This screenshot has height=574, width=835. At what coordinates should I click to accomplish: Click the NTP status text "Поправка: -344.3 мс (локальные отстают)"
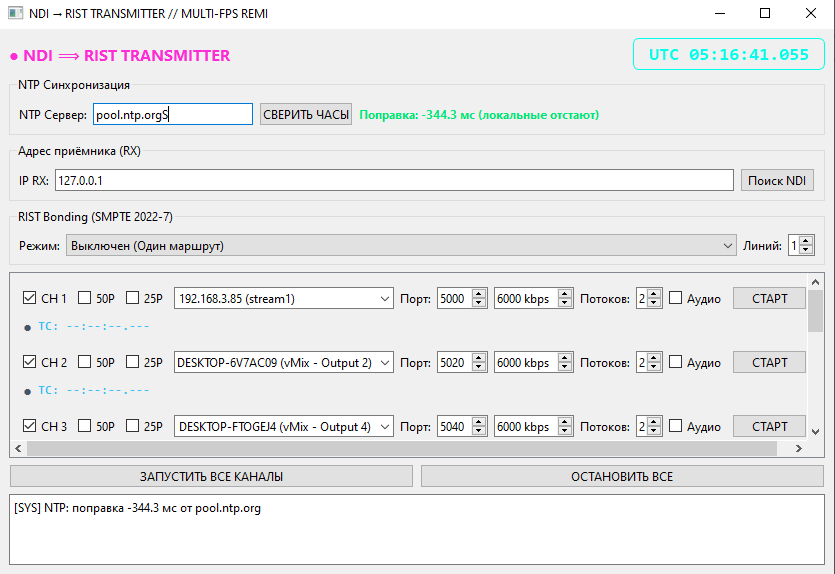tap(479, 114)
